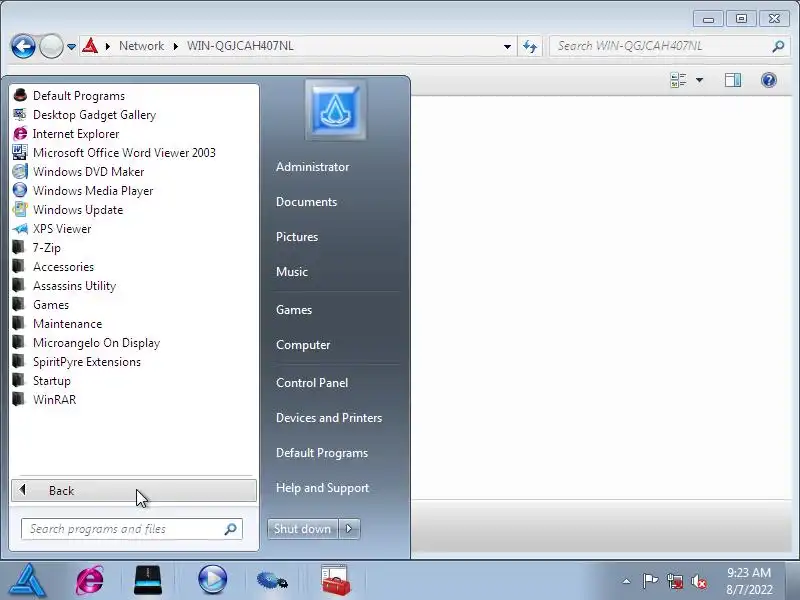Open Help and Support

(322, 488)
